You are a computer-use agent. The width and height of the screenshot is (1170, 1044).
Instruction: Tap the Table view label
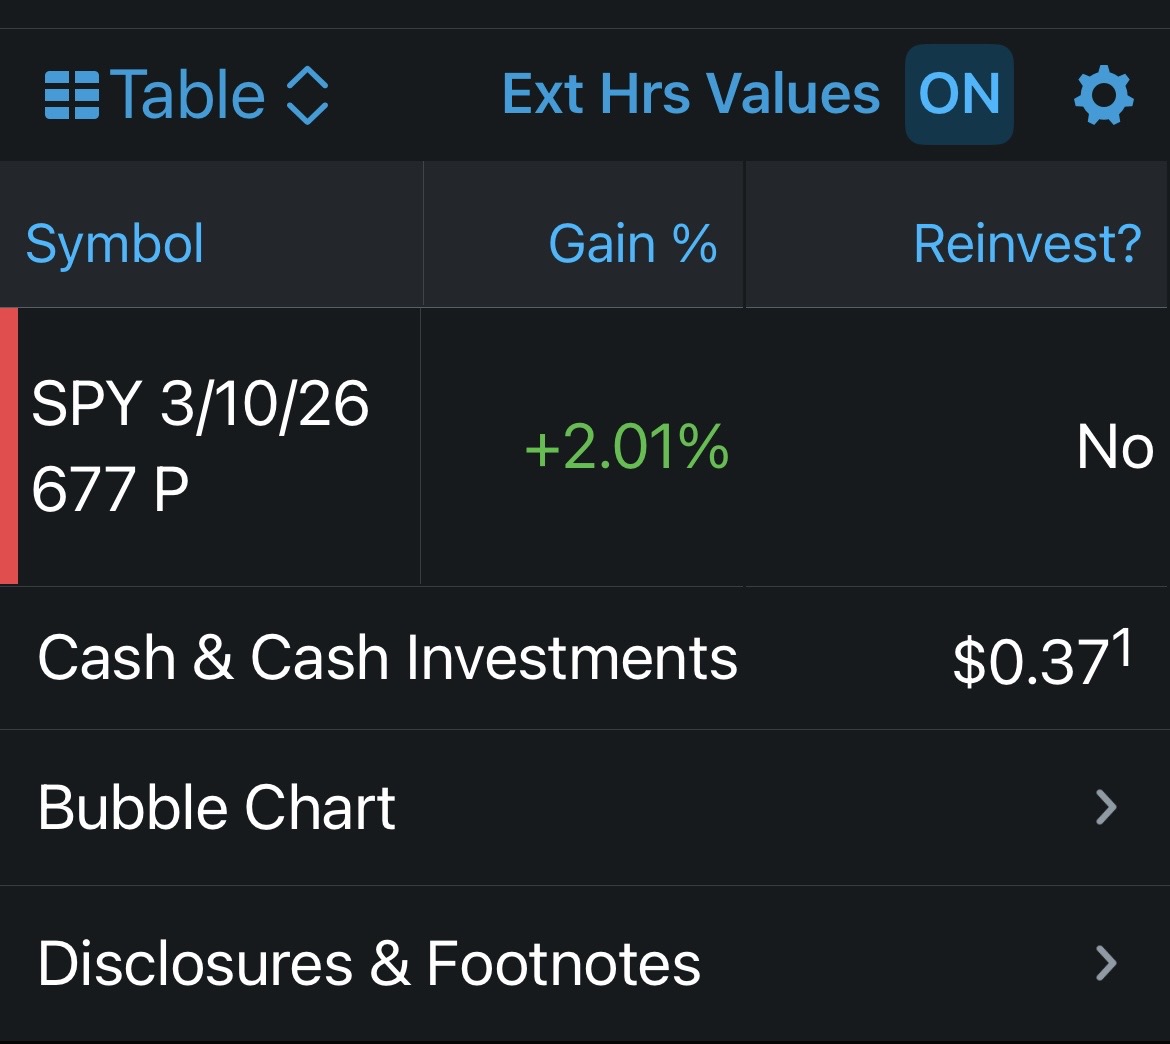coord(188,96)
